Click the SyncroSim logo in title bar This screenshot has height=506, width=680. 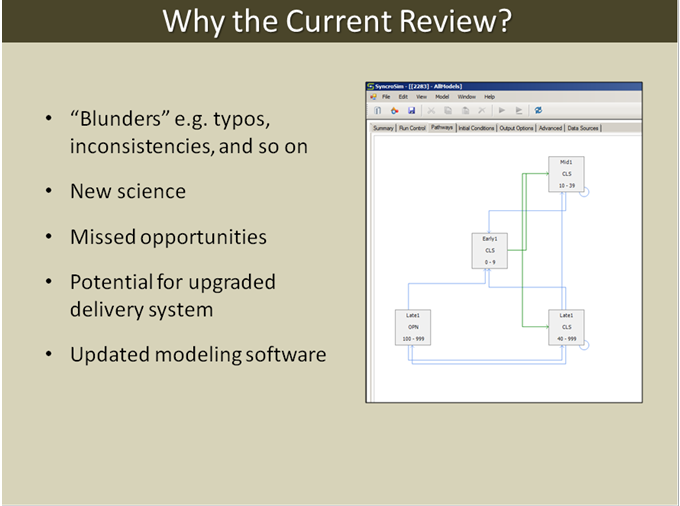click(x=370, y=86)
